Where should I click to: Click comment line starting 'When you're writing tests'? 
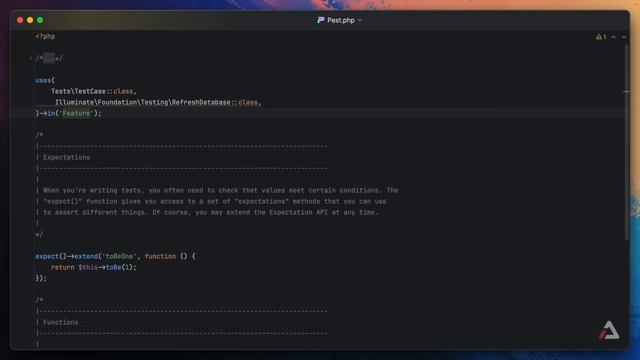[220, 191]
